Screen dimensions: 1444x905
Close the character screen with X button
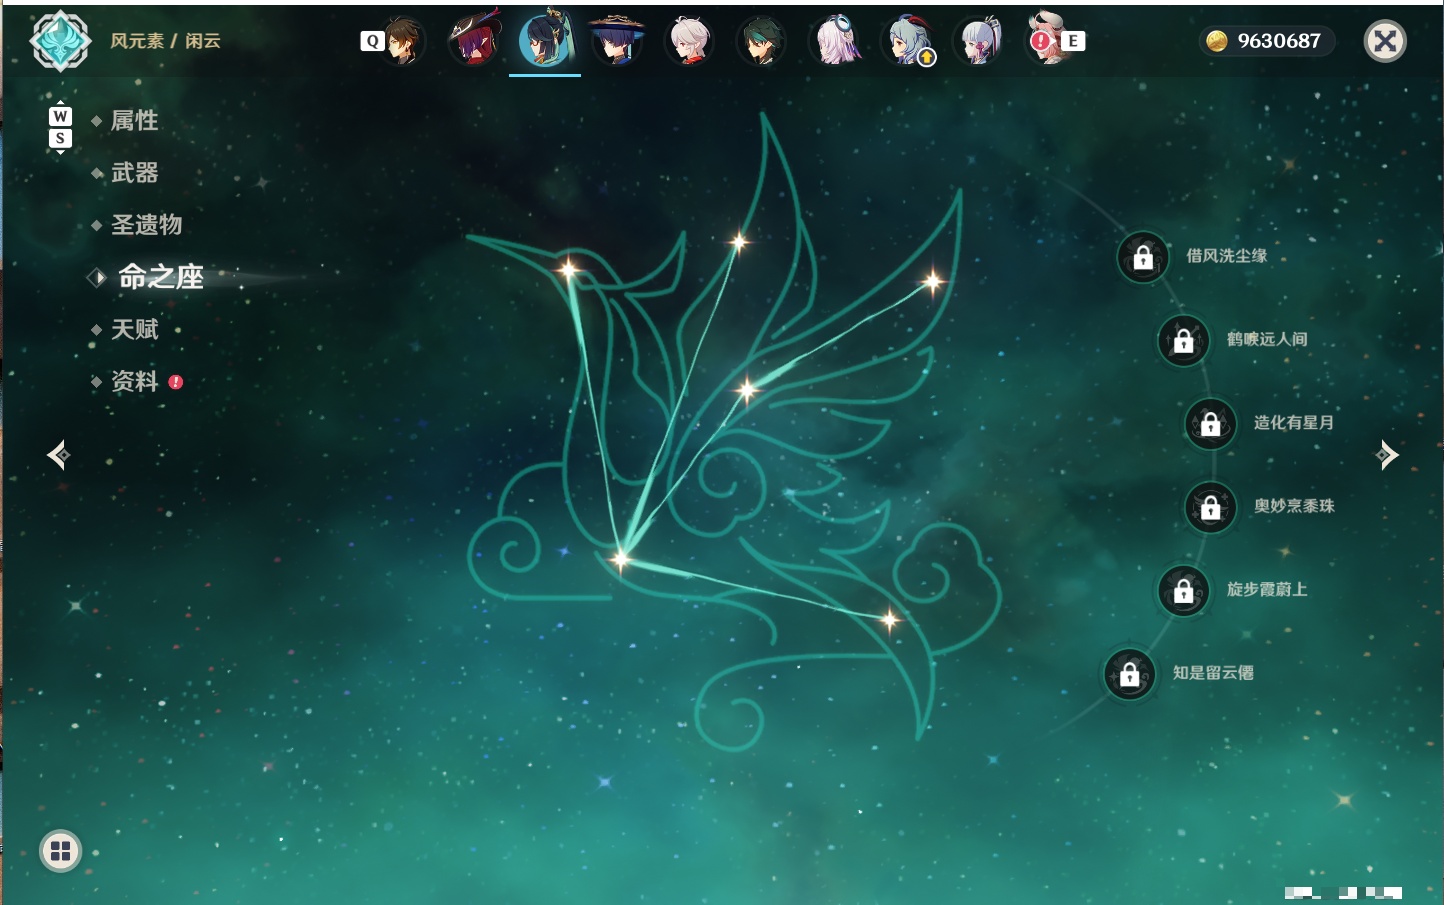(x=1385, y=41)
